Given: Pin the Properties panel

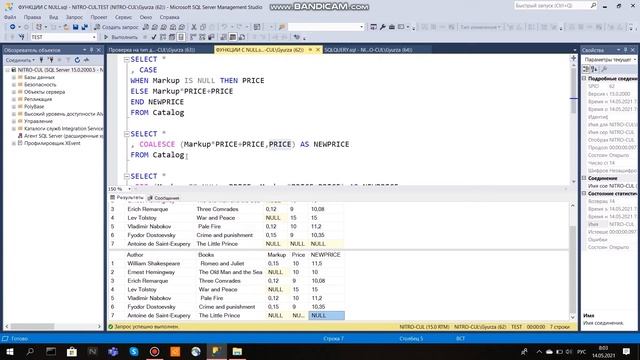Looking at the screenshot, I should click(x=625, y=50).
